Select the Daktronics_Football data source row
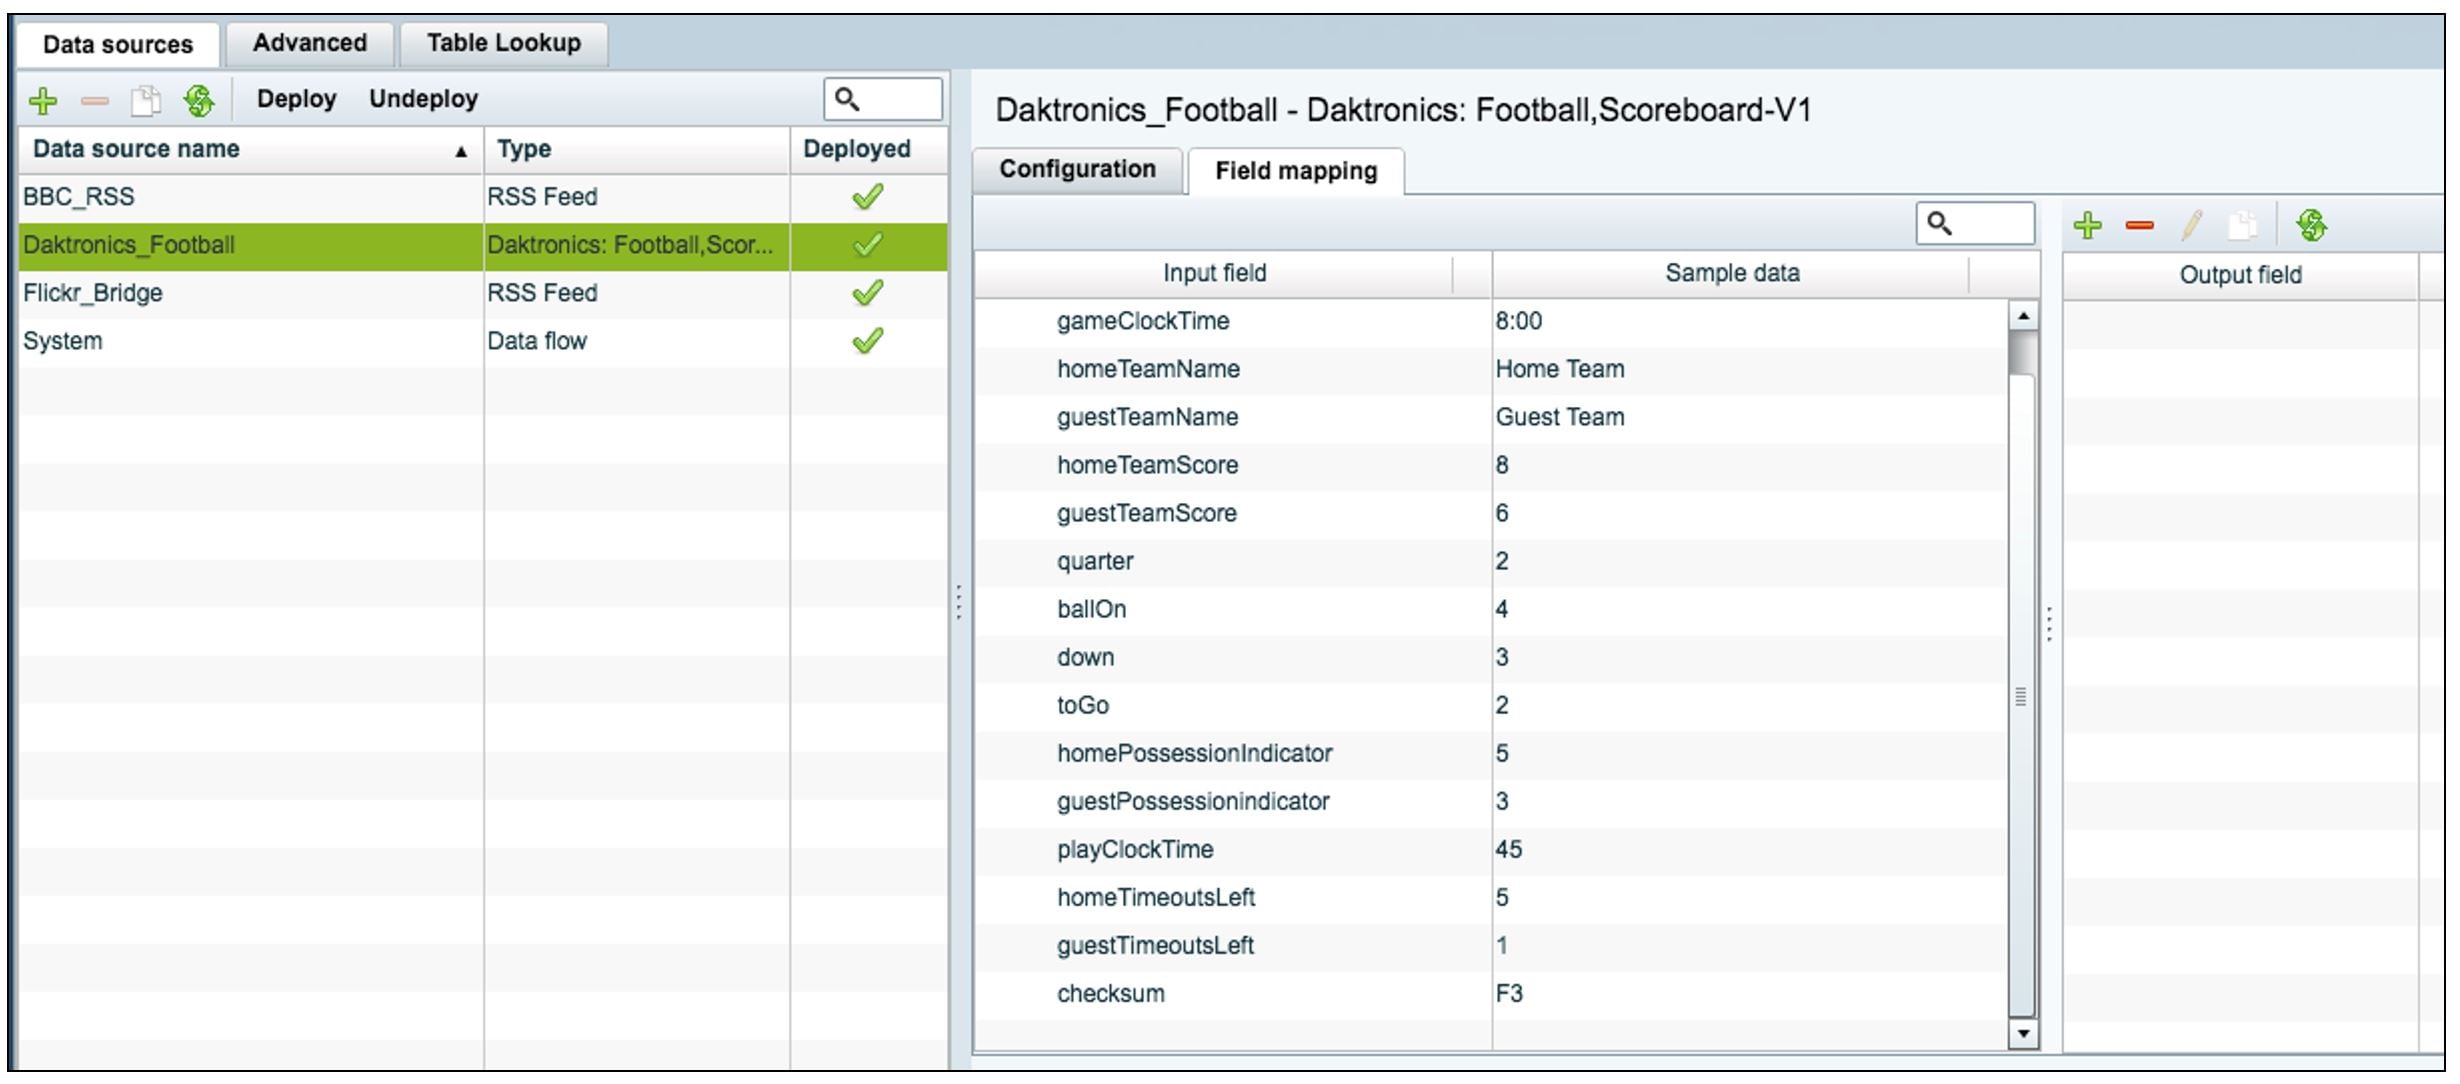This screenshot has width=2460, height=1084. point(483,245)
